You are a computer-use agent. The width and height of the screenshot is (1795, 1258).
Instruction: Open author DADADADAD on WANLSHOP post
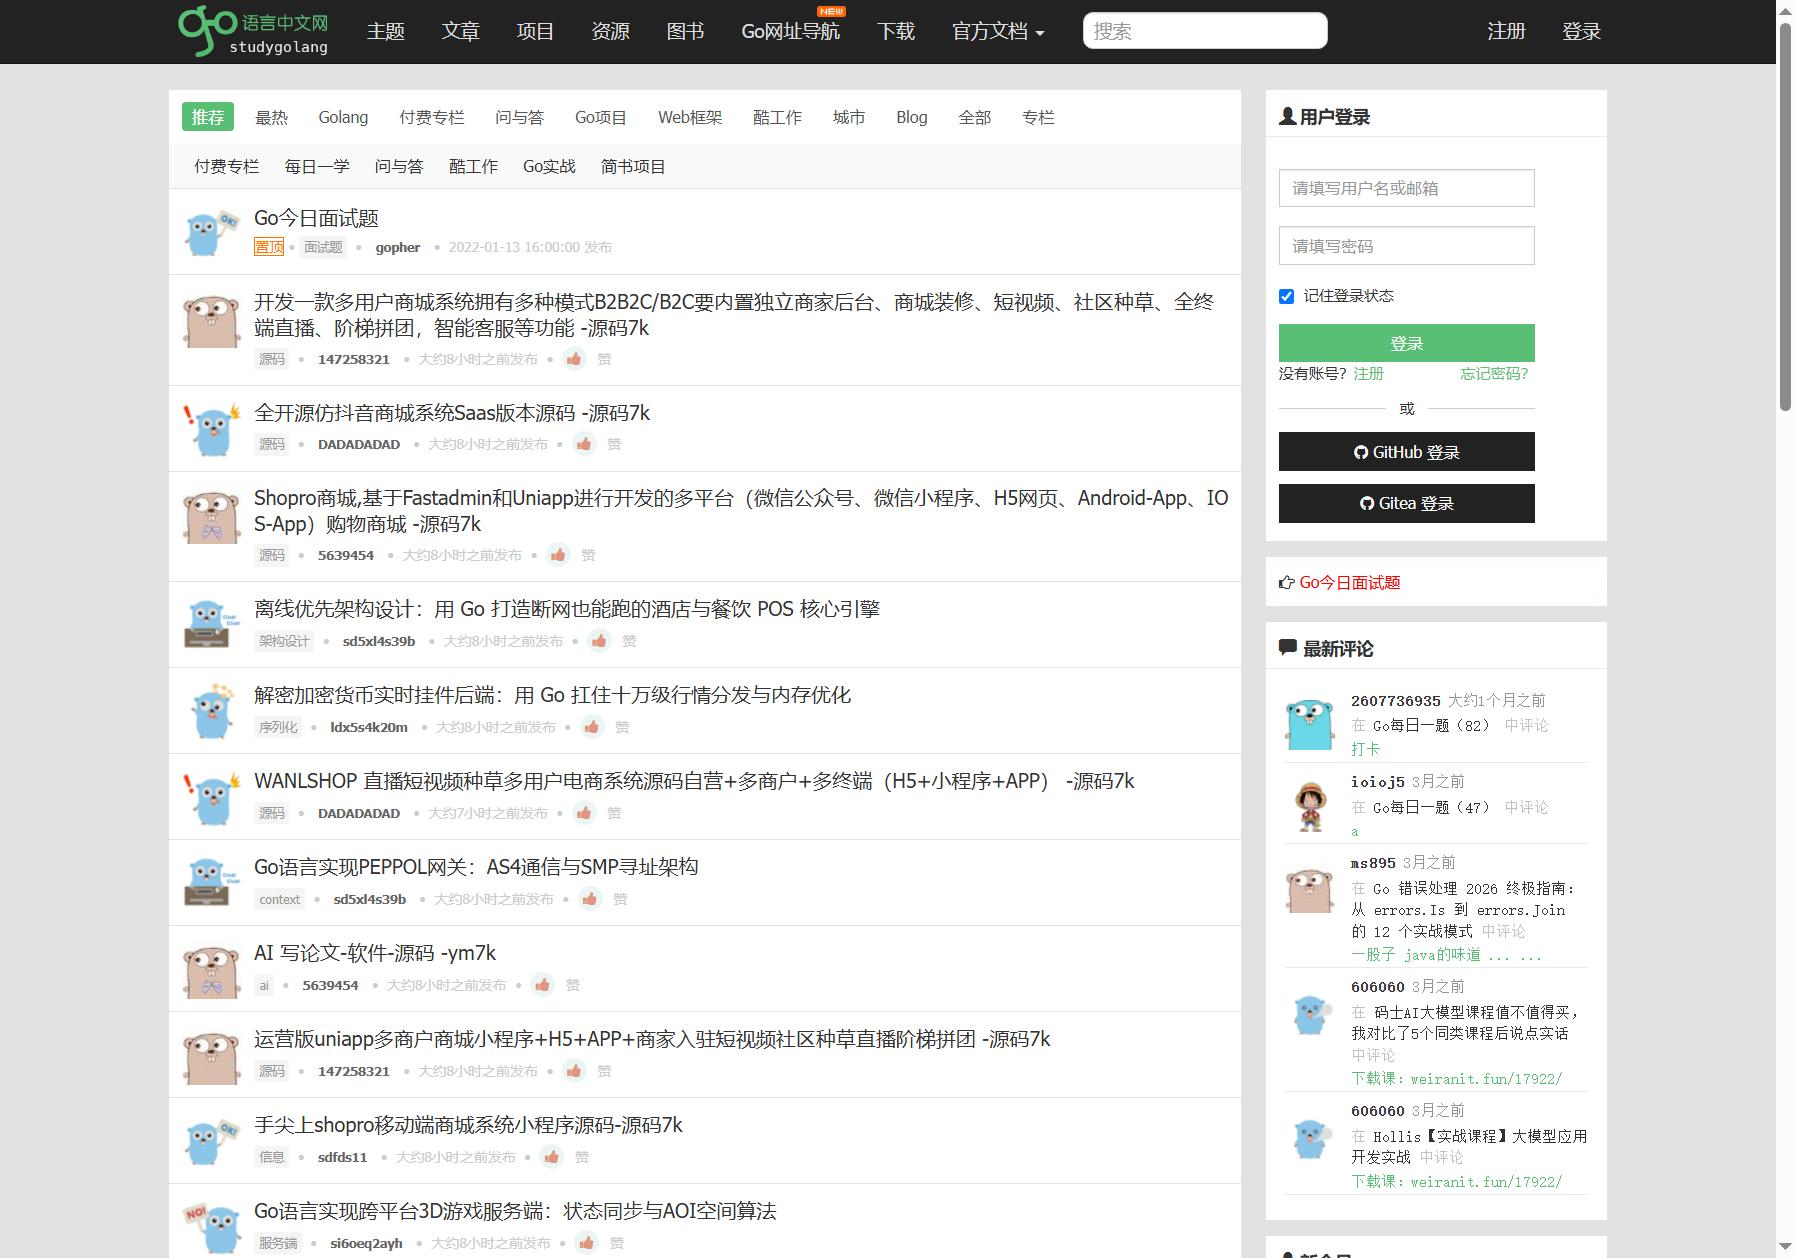coord(359,813)
